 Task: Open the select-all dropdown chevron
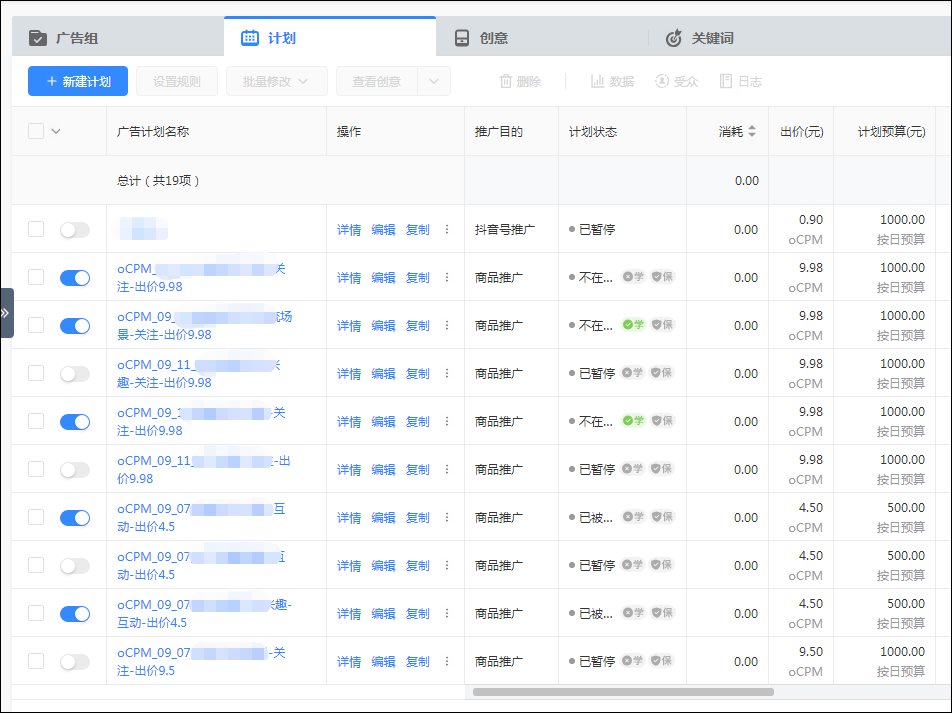56,131
